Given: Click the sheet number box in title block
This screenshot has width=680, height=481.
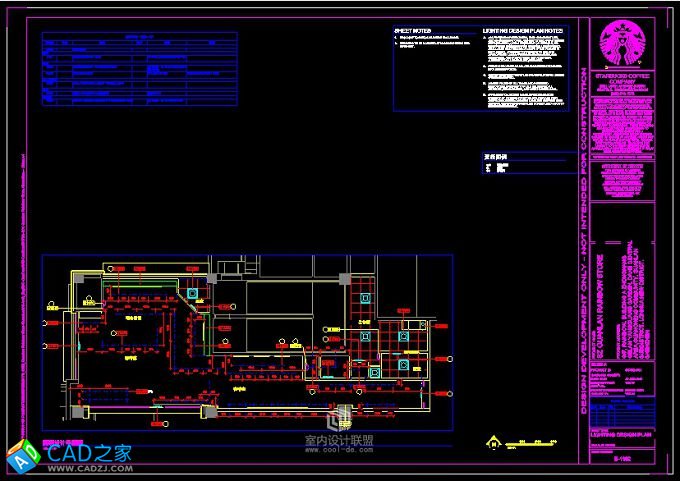Looking at the screenshot, I should (x=622, y=458).
